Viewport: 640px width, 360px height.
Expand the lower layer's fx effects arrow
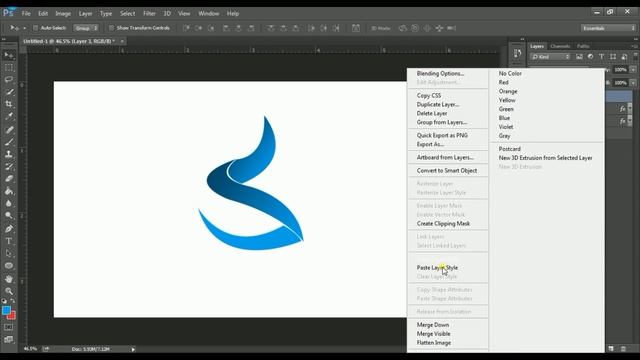(630, 121)
